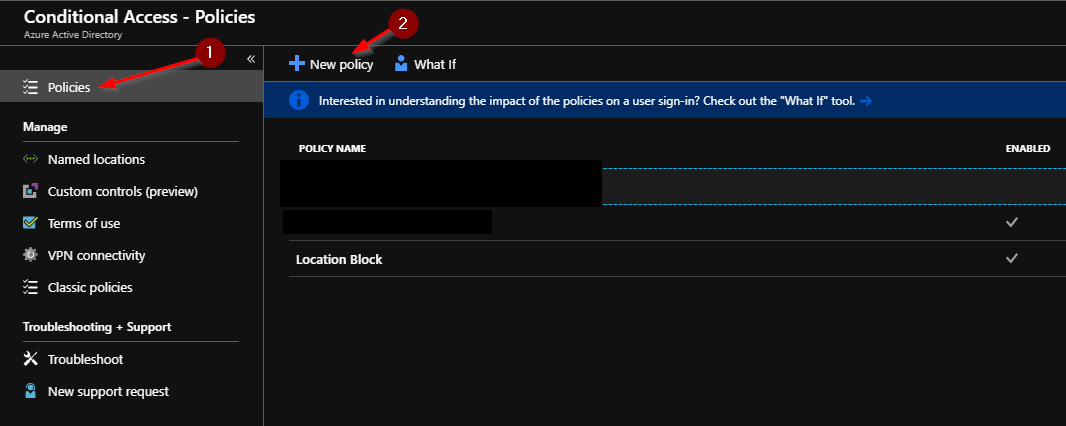
Task: Open Custom controls (preview)
Action: point(122,192)
